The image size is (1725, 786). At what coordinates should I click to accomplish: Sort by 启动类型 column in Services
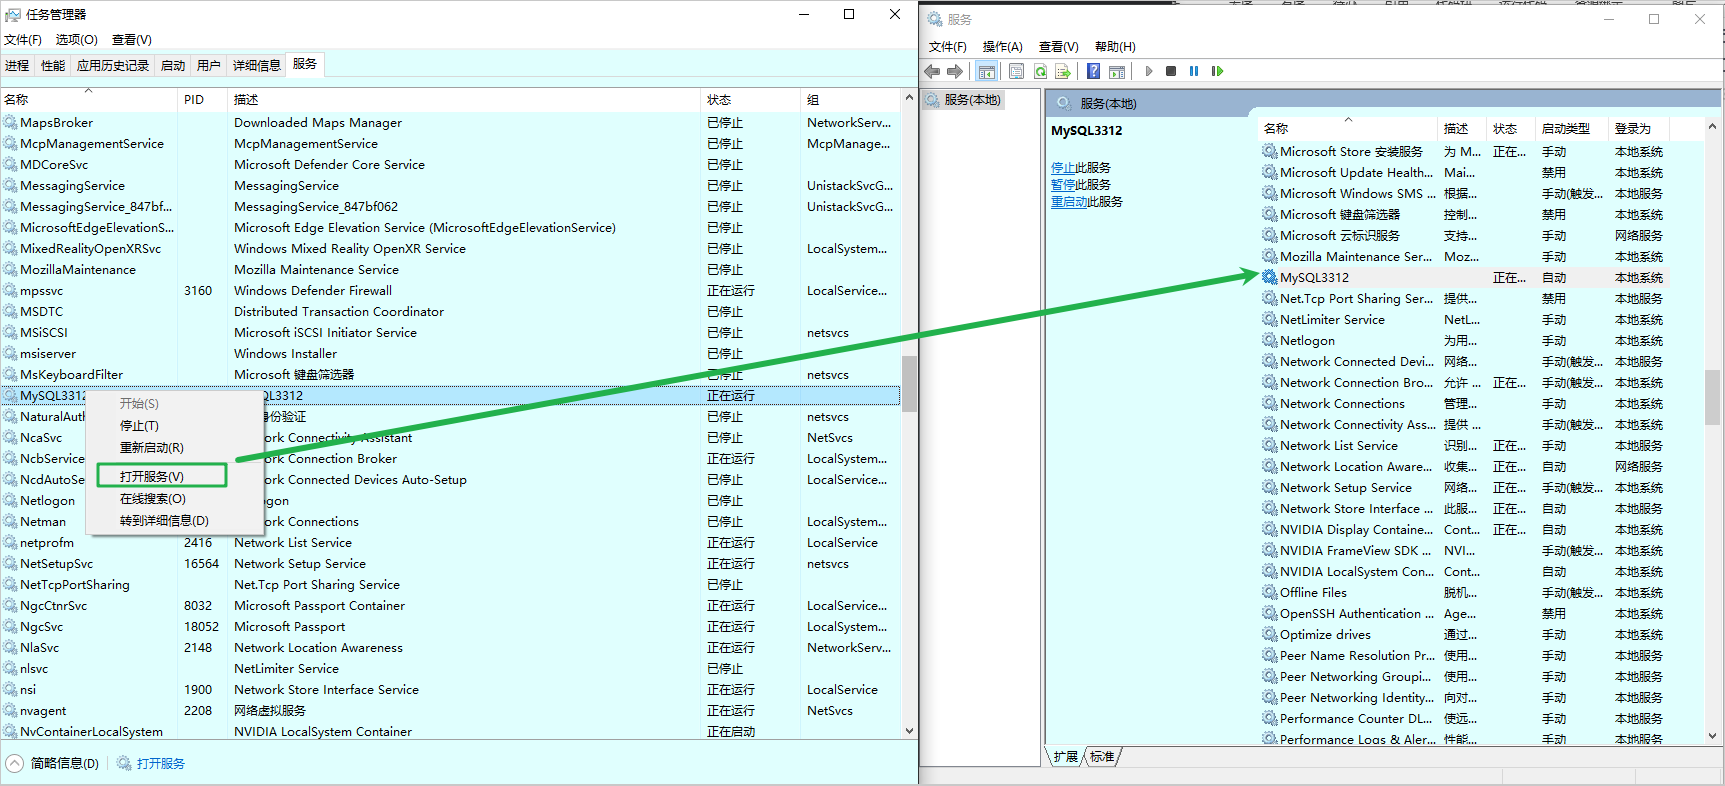[1570, 128]
